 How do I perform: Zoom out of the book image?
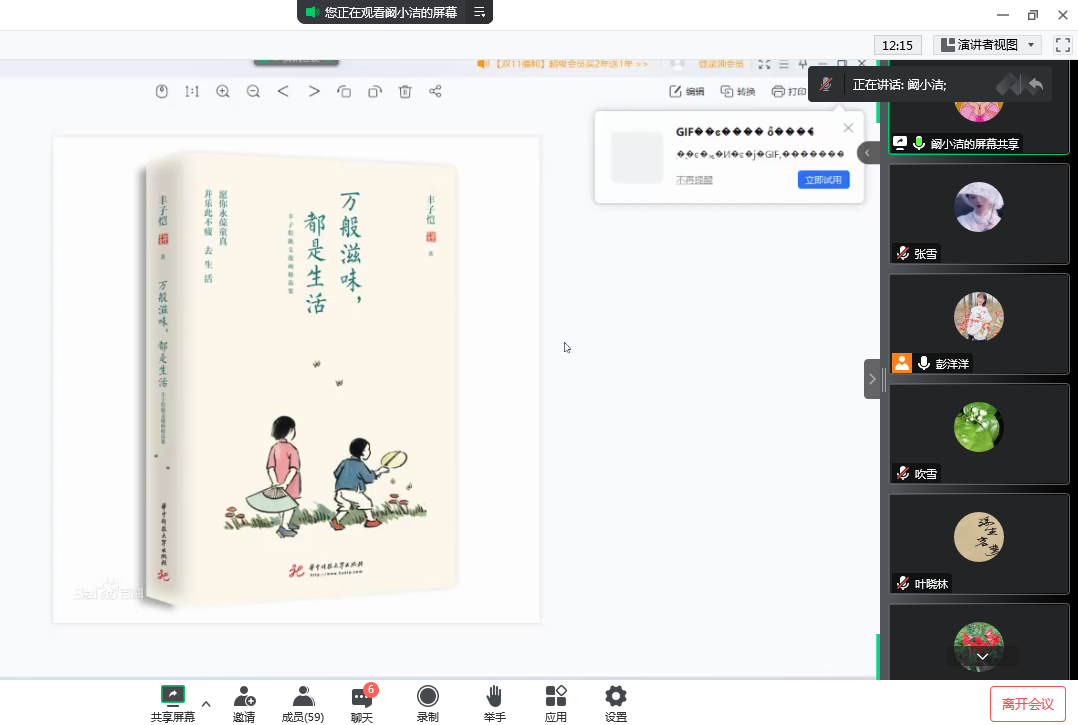(x=253, y=91)
